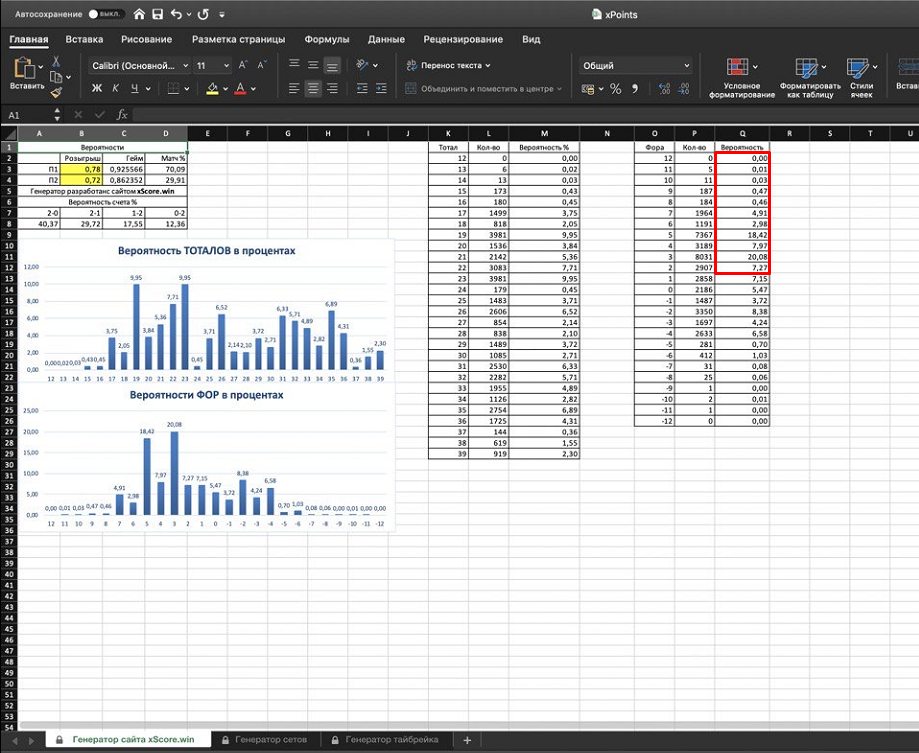The width and height of the screenshot is (919, 753).
Task: Toggle bottom vertical alignment
Action: (x=332, y=65)
